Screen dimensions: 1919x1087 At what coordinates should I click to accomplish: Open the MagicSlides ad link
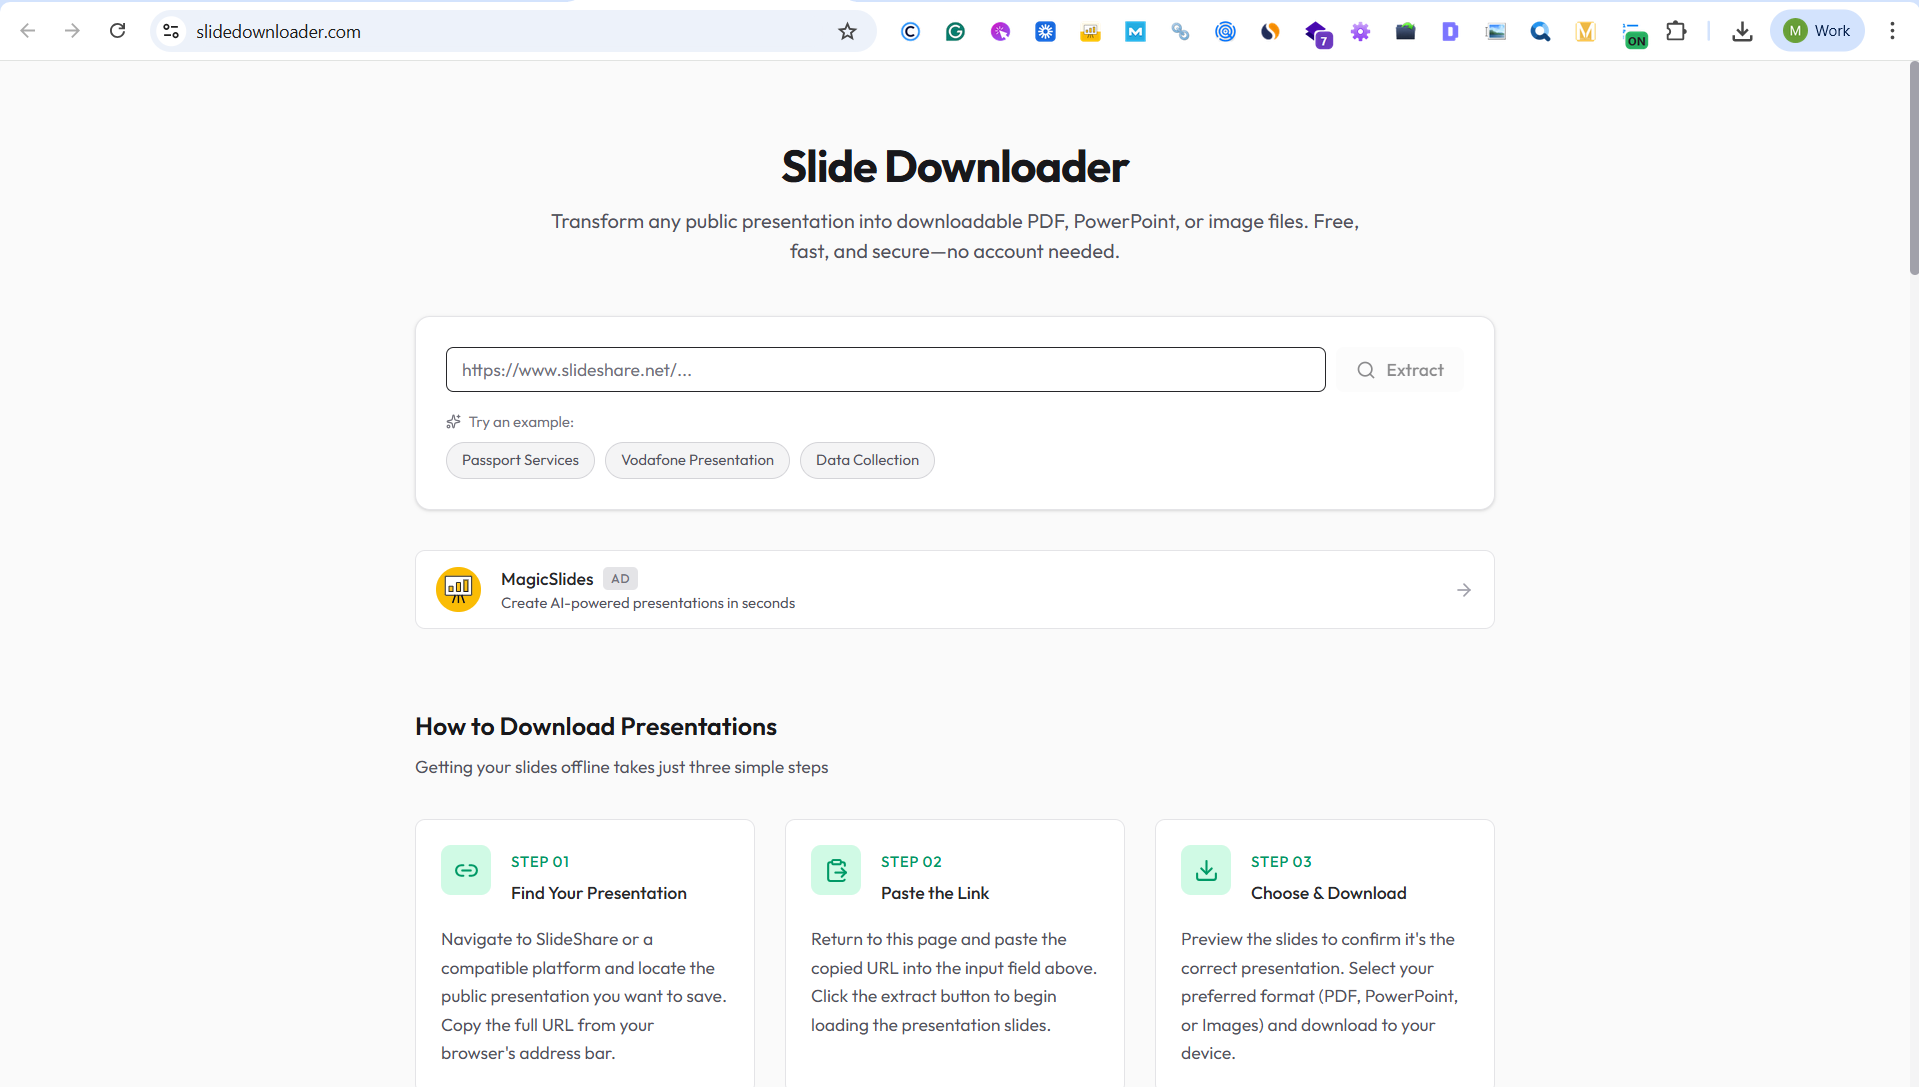[x=954, y=590]
